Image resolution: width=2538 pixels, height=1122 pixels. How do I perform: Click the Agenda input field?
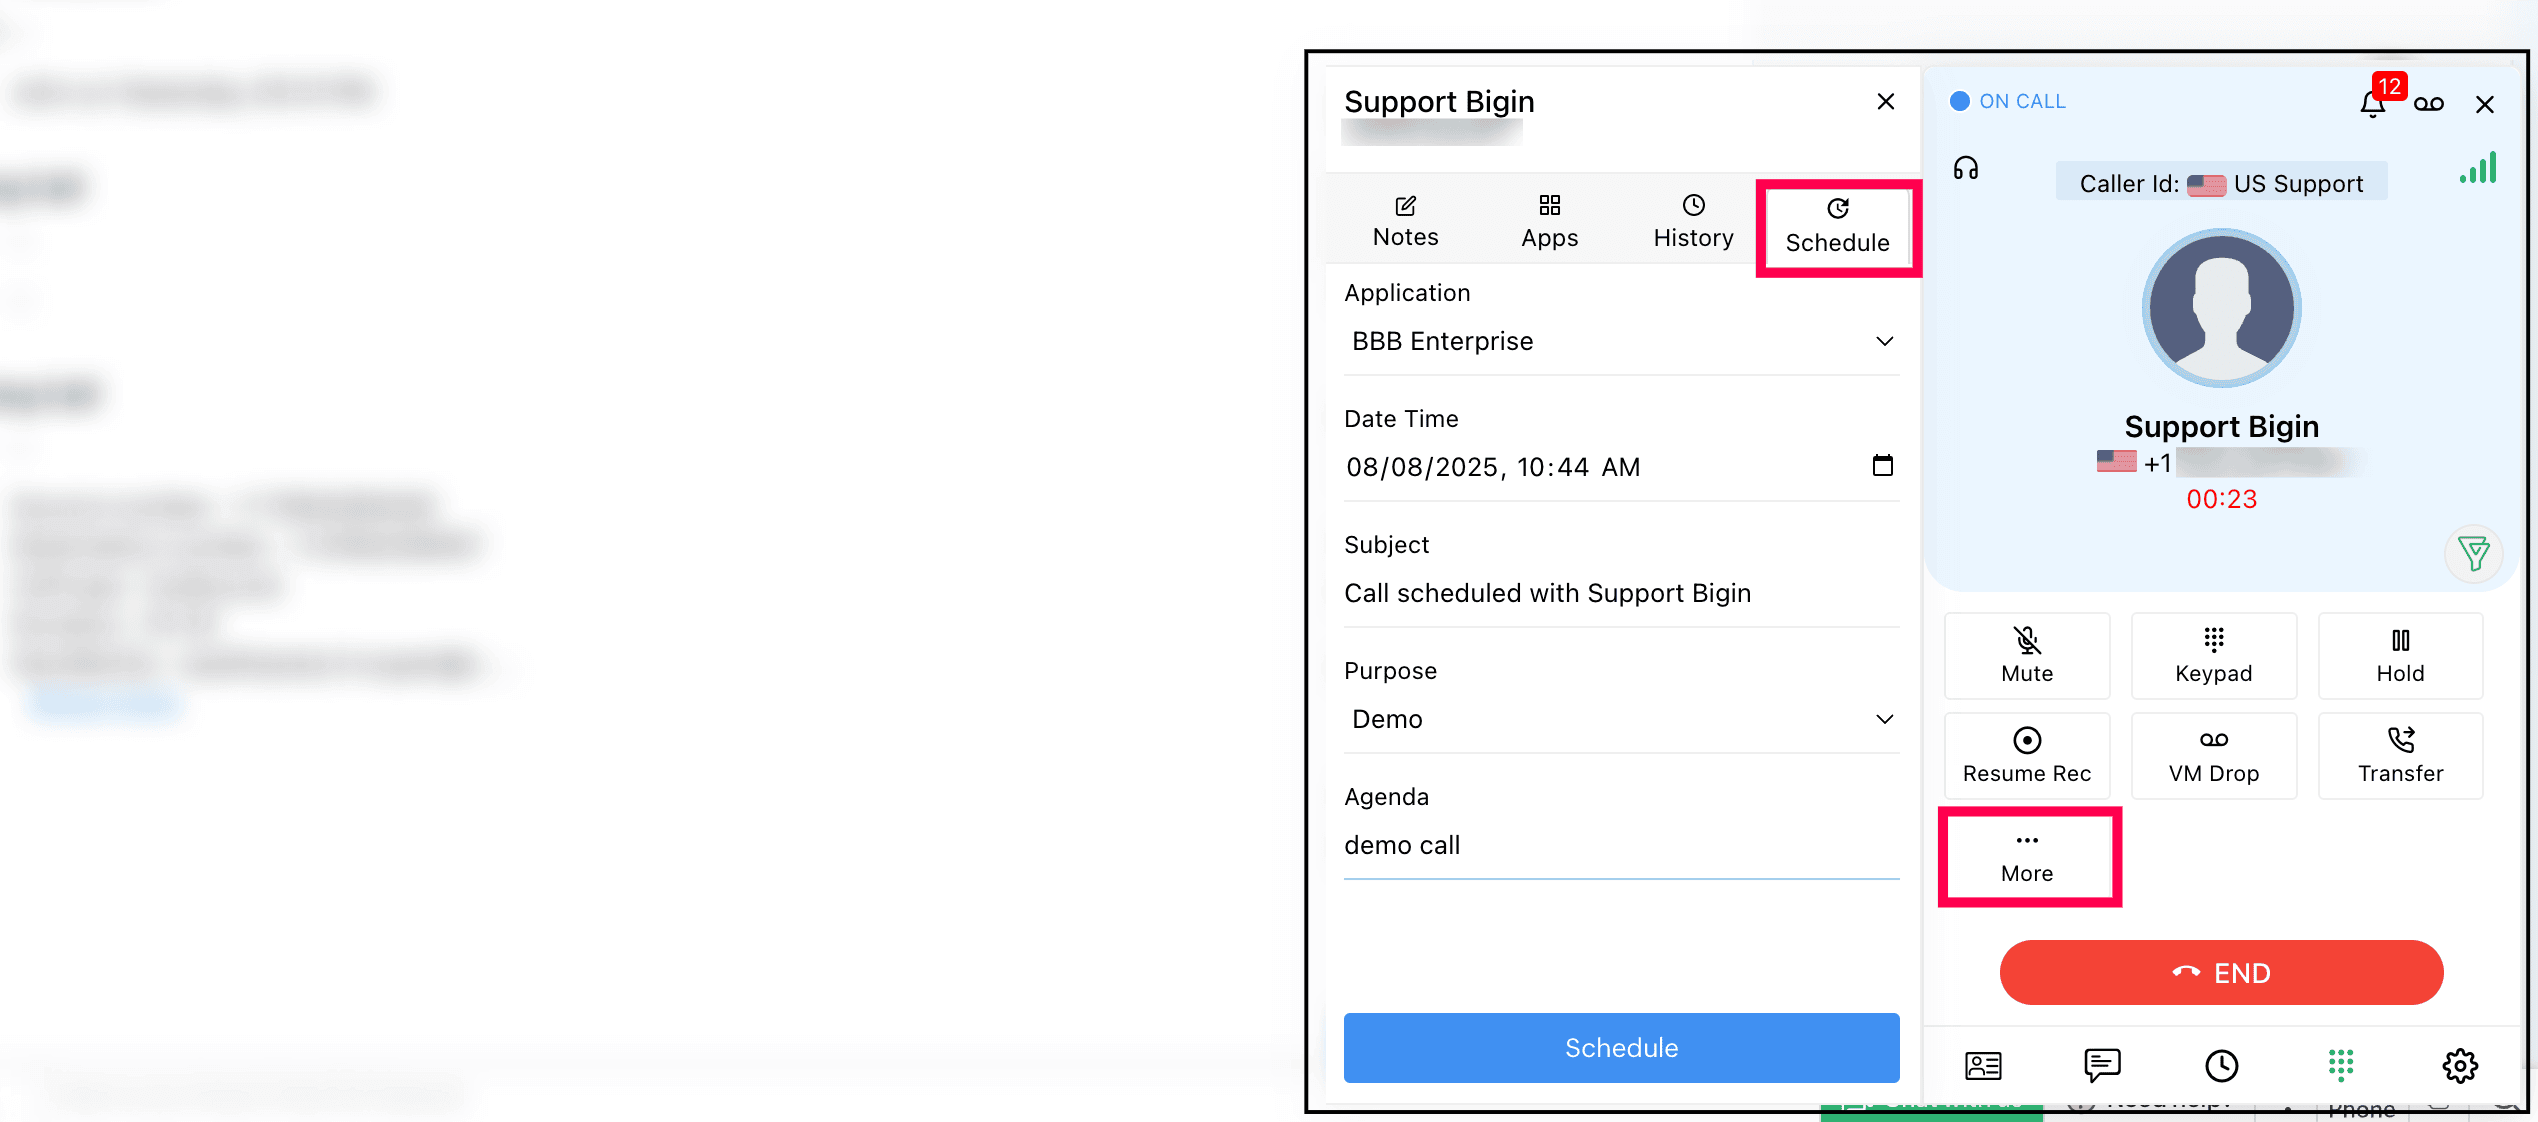click(x=1621, y=846)
